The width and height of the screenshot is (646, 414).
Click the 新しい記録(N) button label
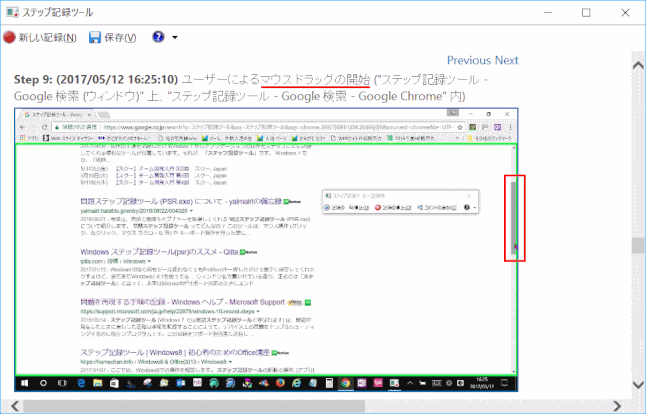pos(47,38)
